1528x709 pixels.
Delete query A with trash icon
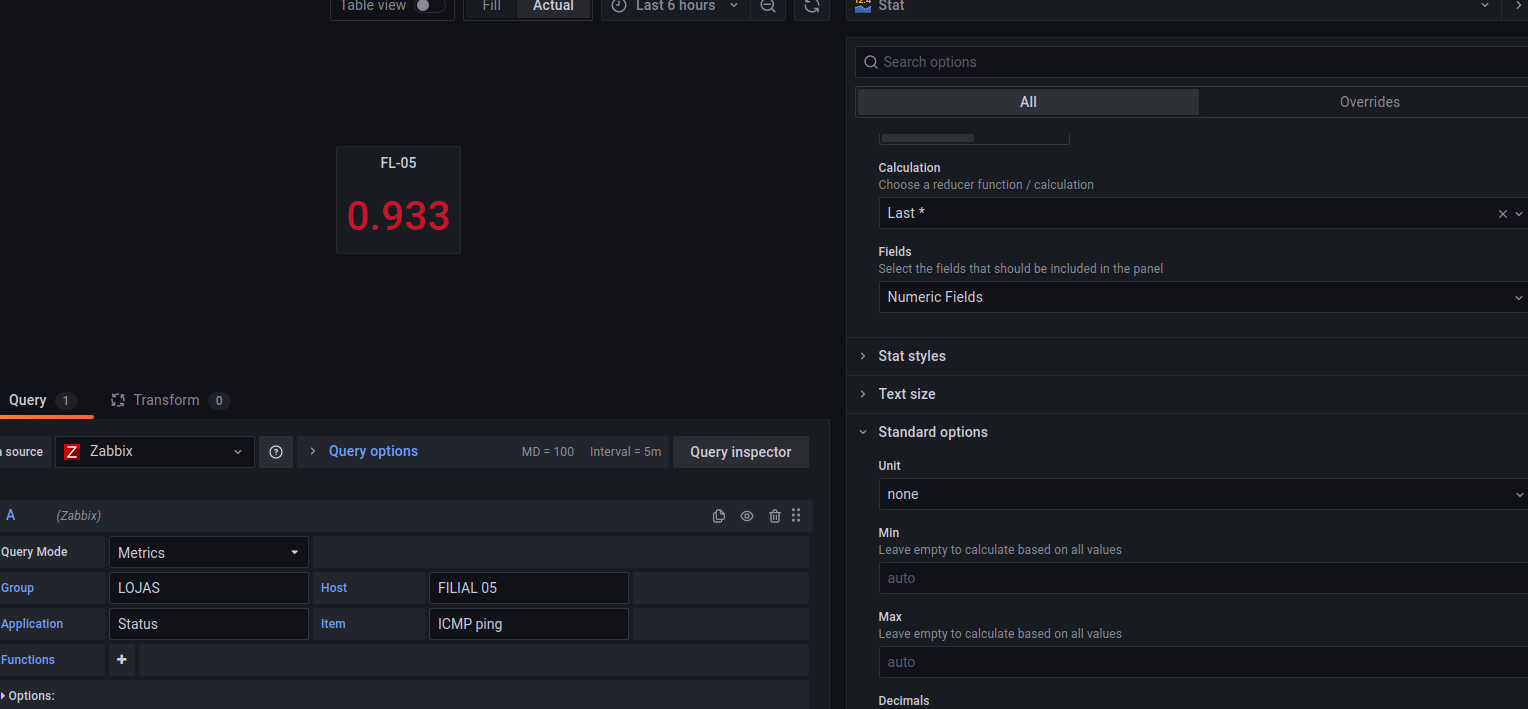pyautogui.click(x=774, y=516)
